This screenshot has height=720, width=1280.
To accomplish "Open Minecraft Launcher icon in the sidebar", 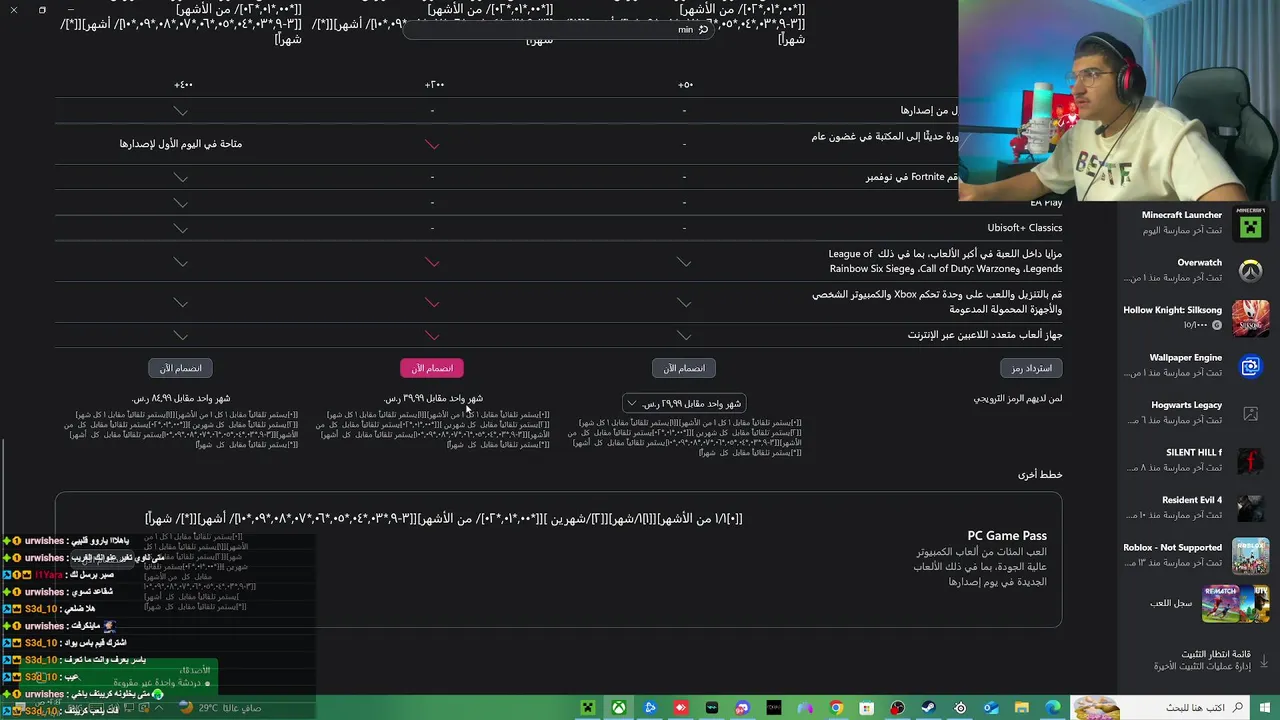I will point(1250,224).
